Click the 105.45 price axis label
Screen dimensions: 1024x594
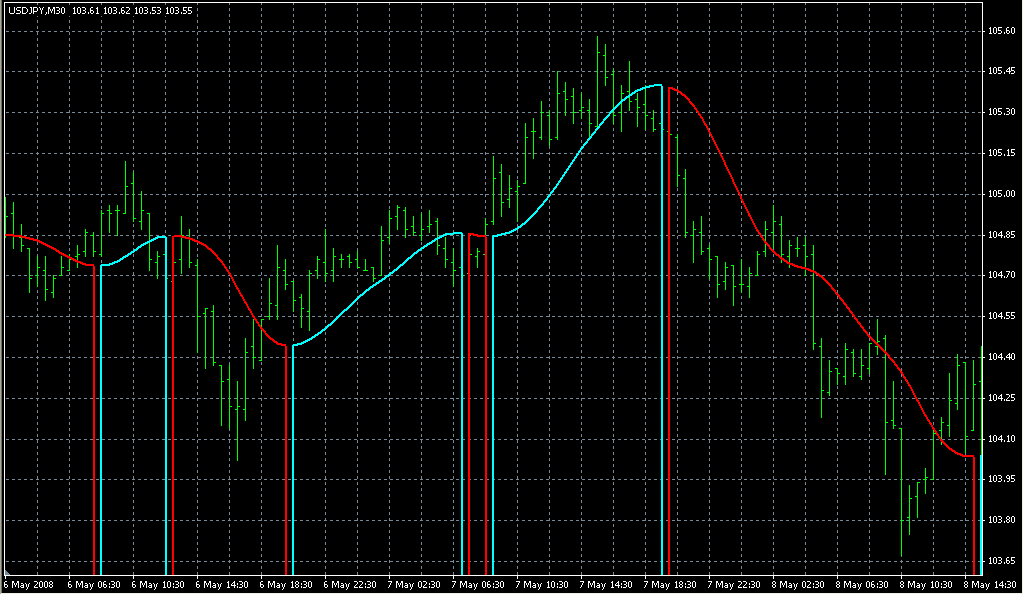click(x=1002, y=71)
